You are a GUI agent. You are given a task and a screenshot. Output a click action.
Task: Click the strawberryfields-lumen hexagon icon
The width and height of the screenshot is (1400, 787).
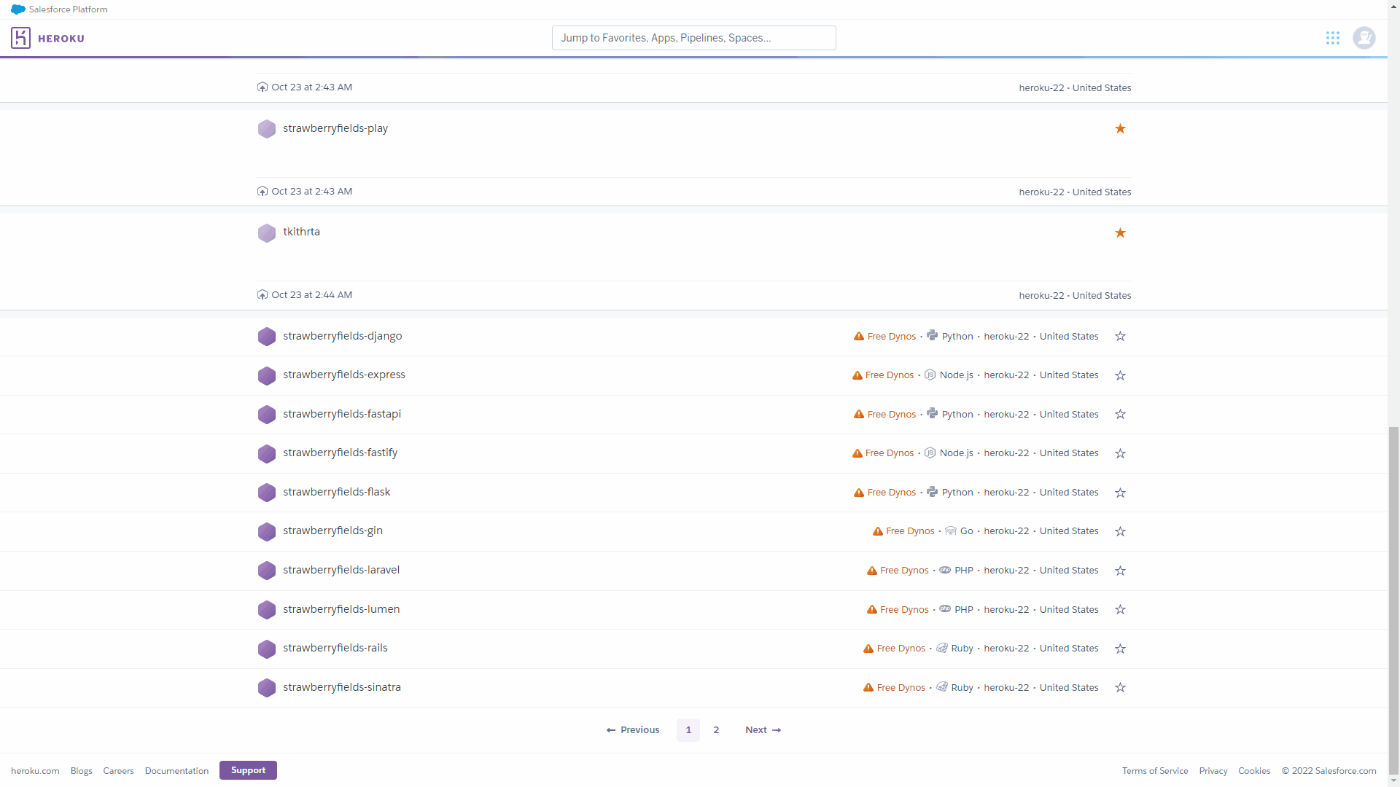coord(267,610)
